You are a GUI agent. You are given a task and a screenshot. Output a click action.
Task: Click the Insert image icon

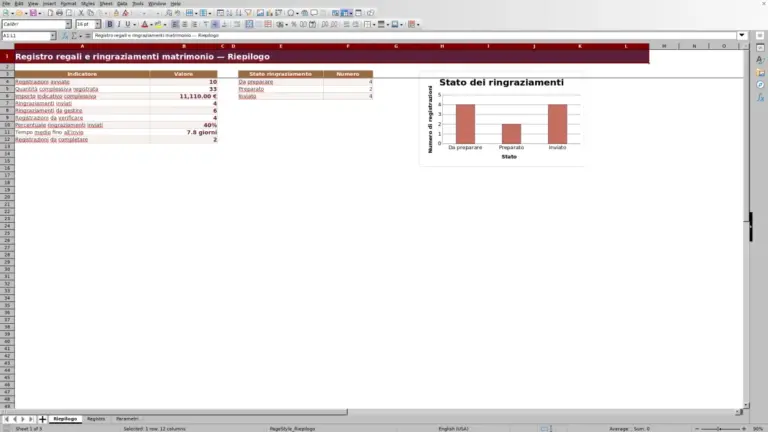click(x=260, y=13)
